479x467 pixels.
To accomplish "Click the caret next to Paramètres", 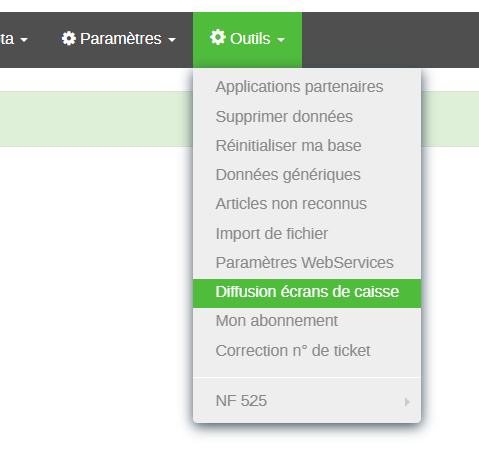I will click(172, 40).
